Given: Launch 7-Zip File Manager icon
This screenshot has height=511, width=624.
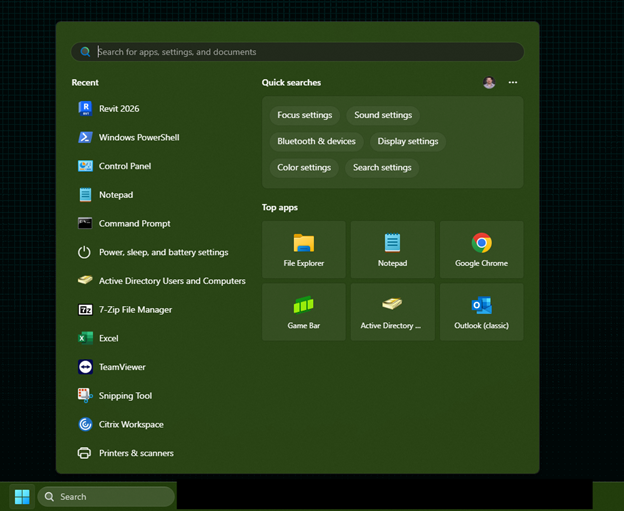Looking at the screenshot, I should (85, 310).
